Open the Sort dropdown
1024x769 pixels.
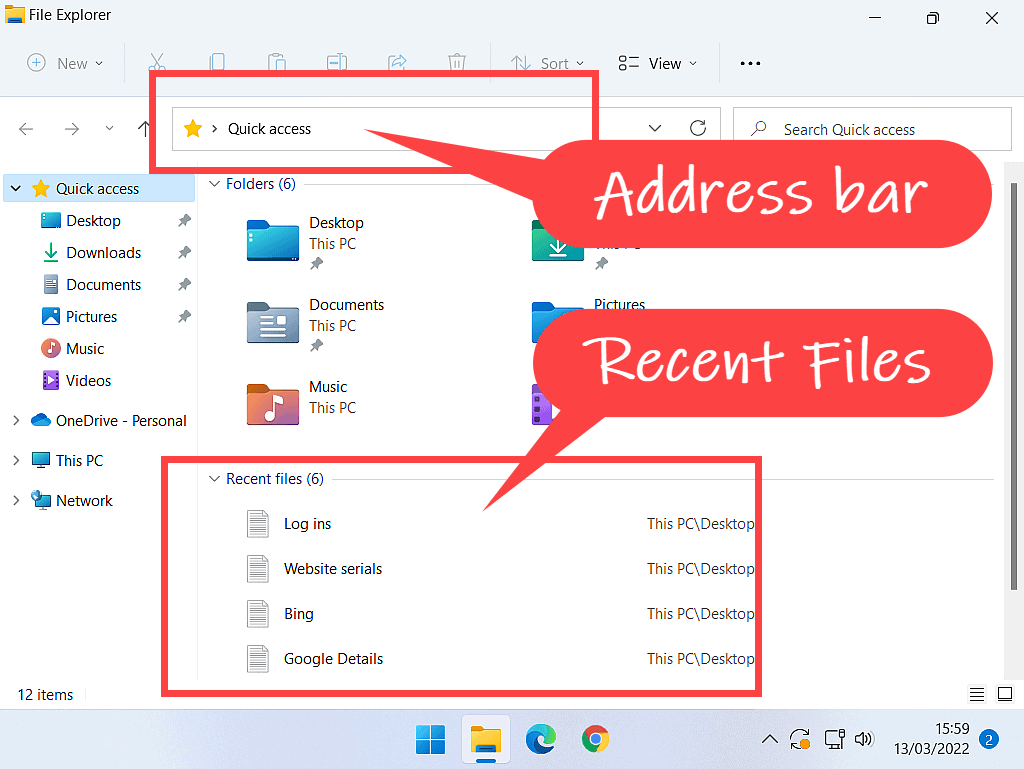[546, 63]
